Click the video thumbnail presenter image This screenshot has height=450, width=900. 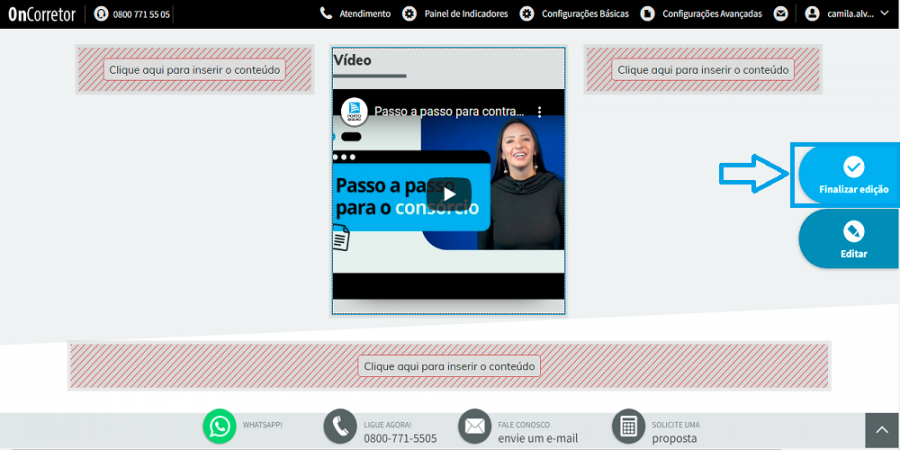(522, 184)
